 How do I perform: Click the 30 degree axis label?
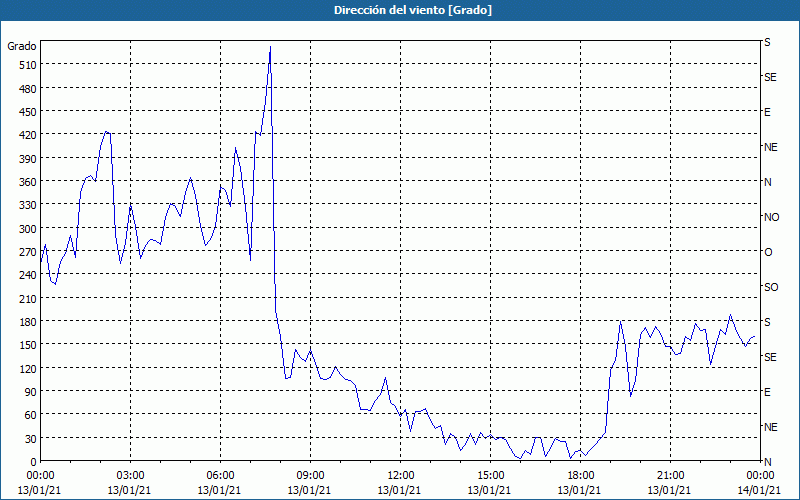(x=30, y=439)
